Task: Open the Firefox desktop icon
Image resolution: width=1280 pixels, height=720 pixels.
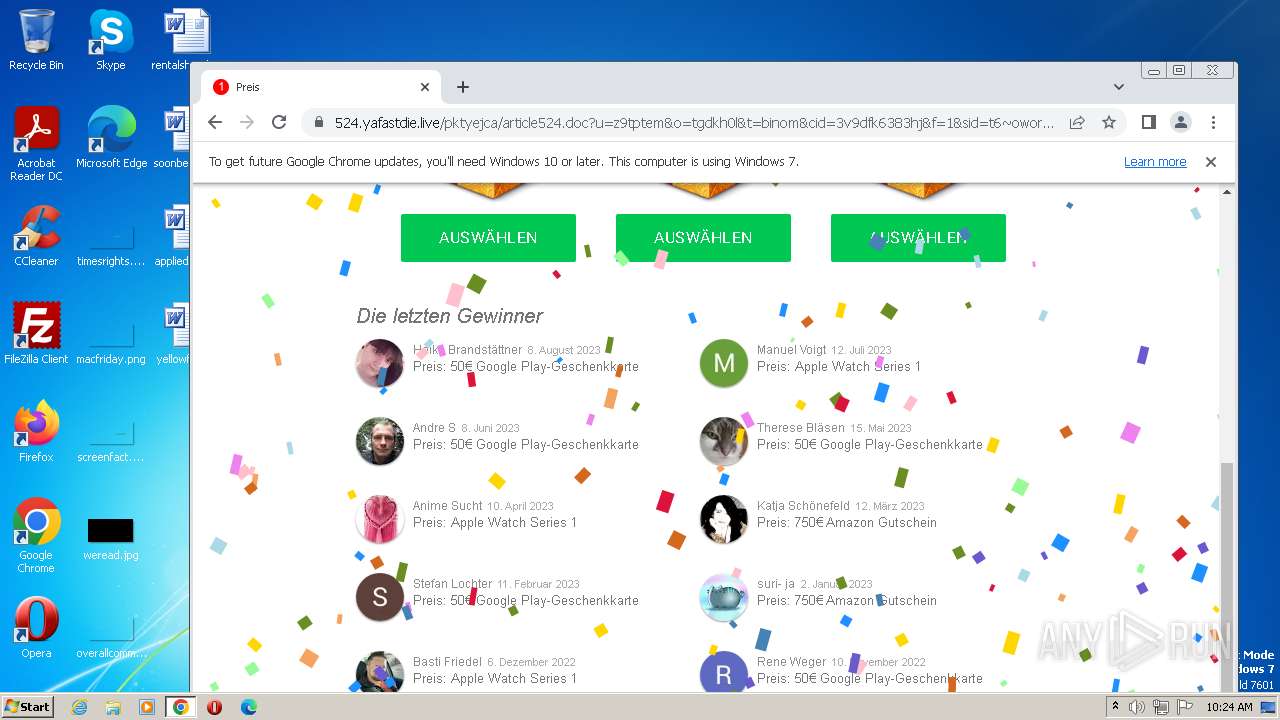Action: click(x=36, y=432)
